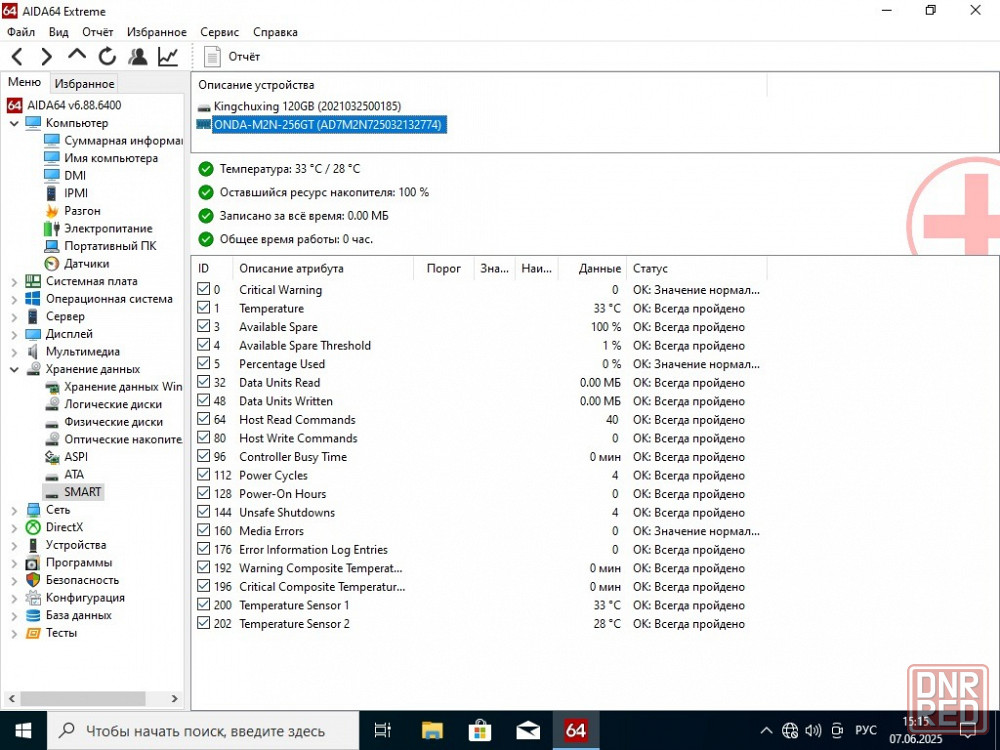This screenshot has width=1000, height=750.
Task: Select the Kingchuxing 120GB device
Action: pos(307,107)
